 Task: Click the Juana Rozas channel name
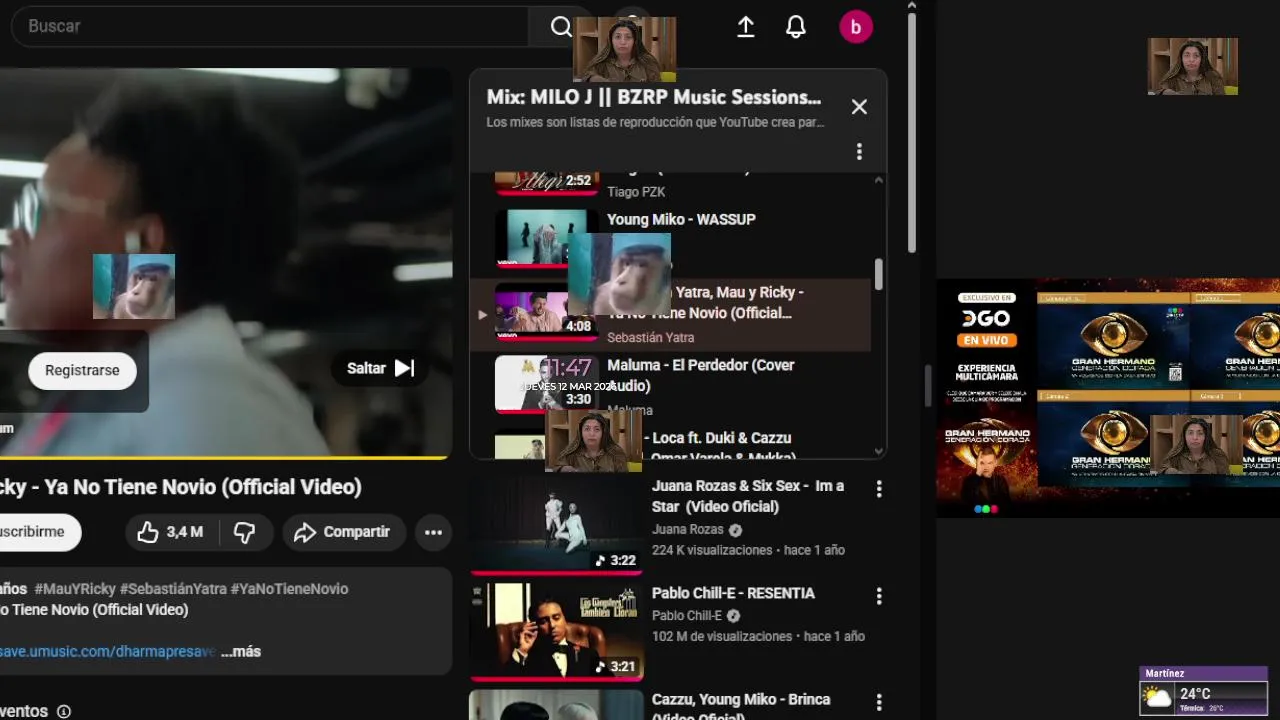point(688,530)
